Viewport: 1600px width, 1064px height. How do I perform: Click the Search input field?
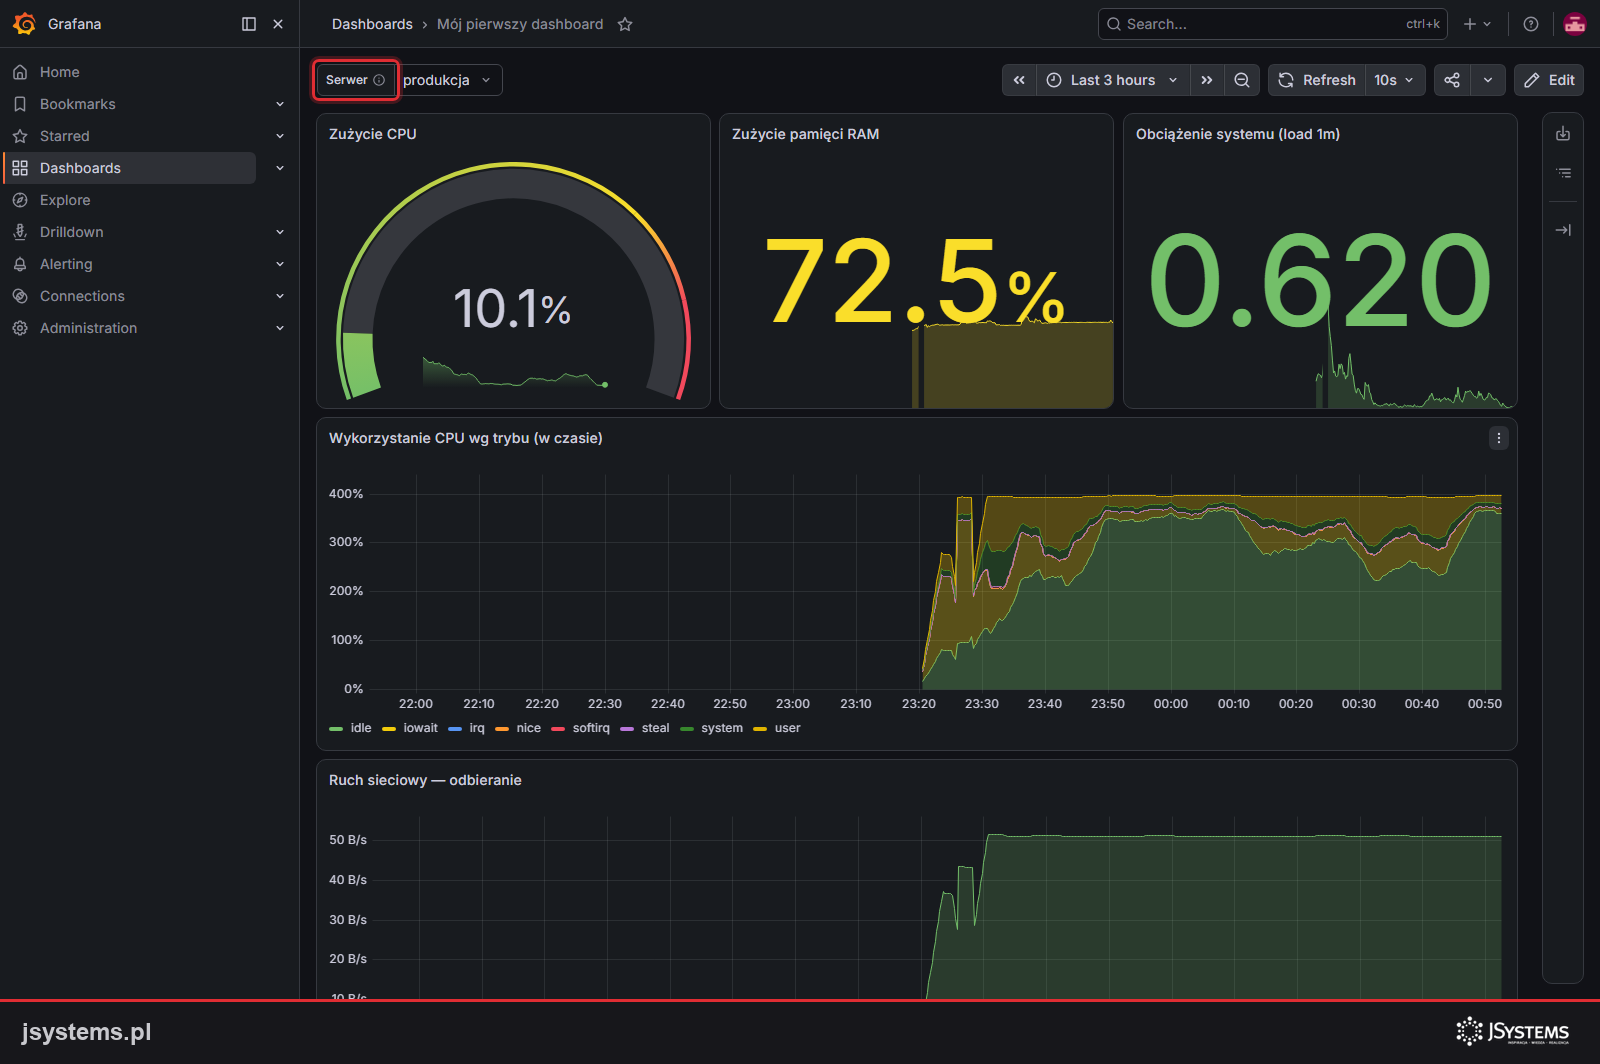(x=1272, y=24)
